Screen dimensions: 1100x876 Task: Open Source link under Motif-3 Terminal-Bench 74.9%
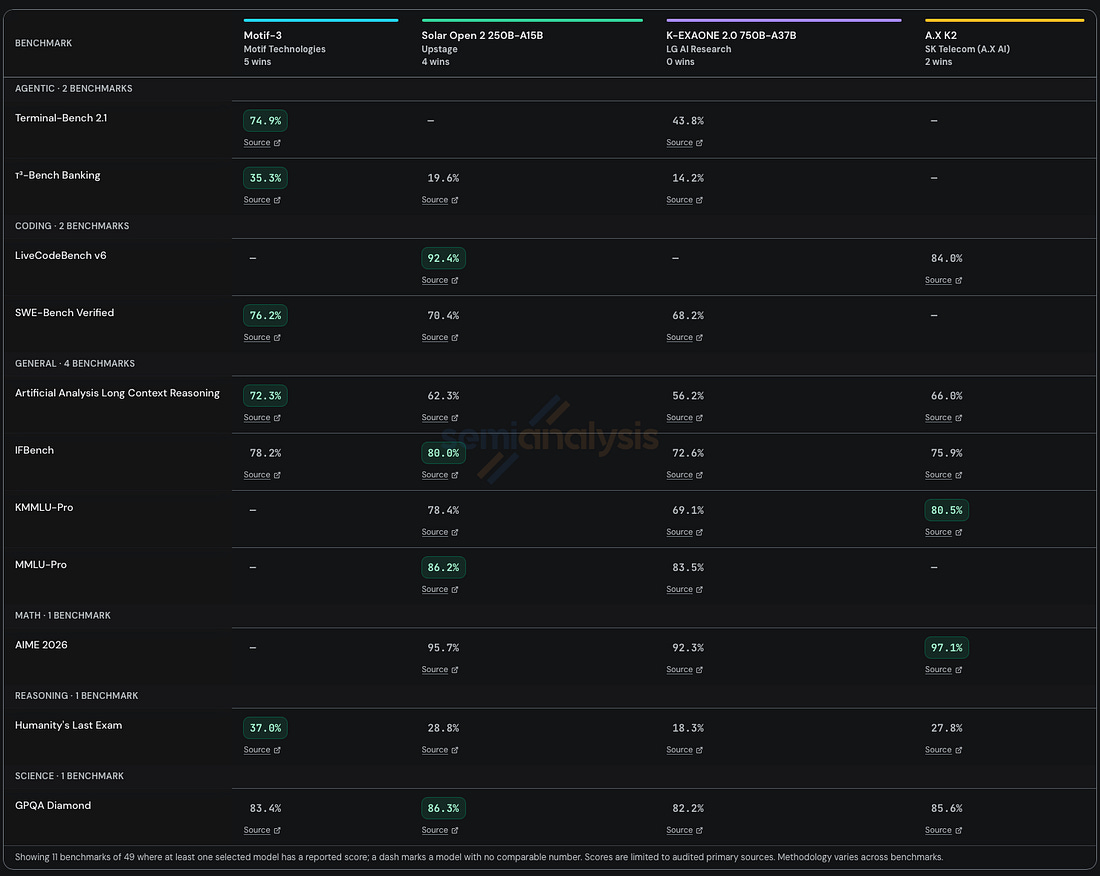[x=257, y=142]
